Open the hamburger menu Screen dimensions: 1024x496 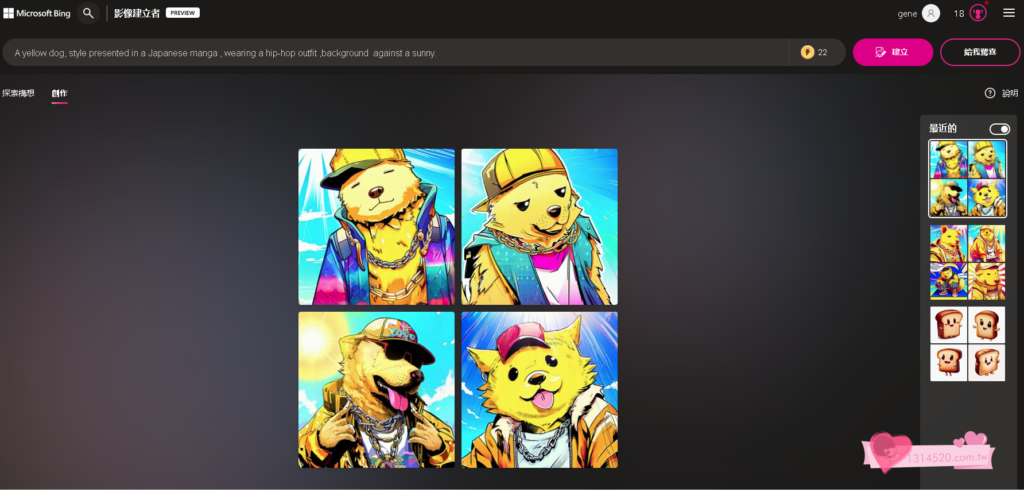coord(1008,13)
